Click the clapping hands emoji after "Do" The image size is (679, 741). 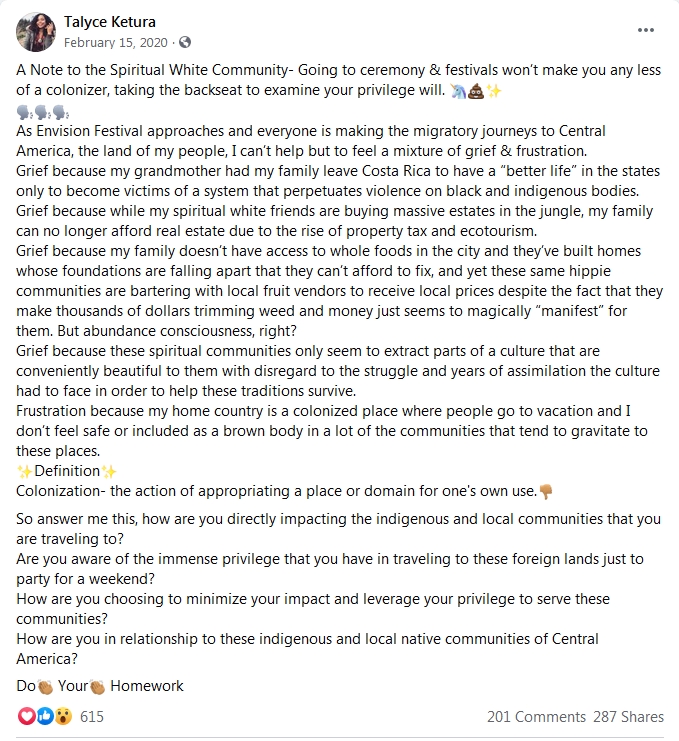(x=45, y=687)
